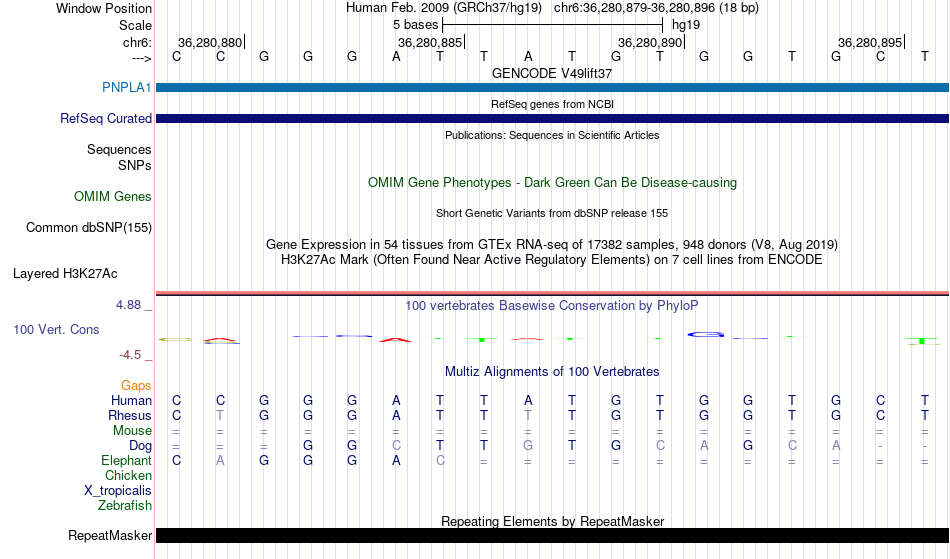The image size is (950, 559).
Task: Click the Window Position label
Action: (x=104, y=8)
